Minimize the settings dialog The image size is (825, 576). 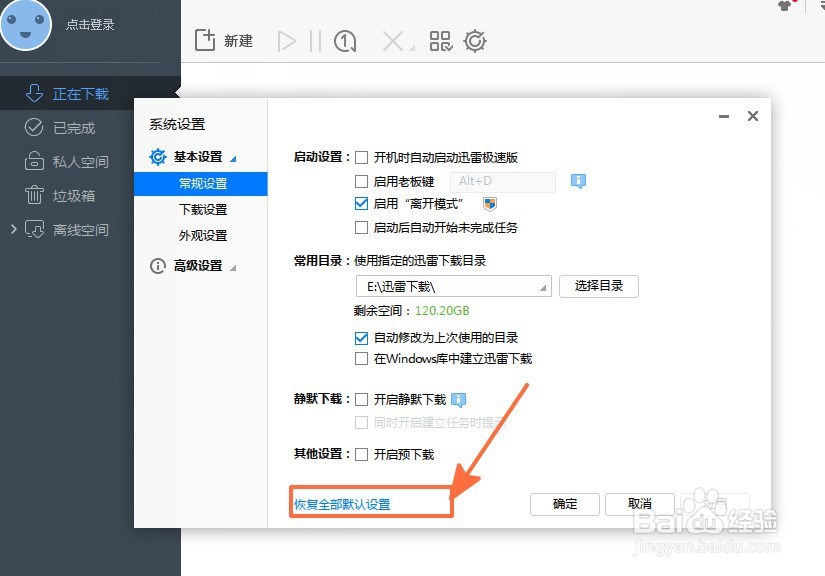pos(724,116)
